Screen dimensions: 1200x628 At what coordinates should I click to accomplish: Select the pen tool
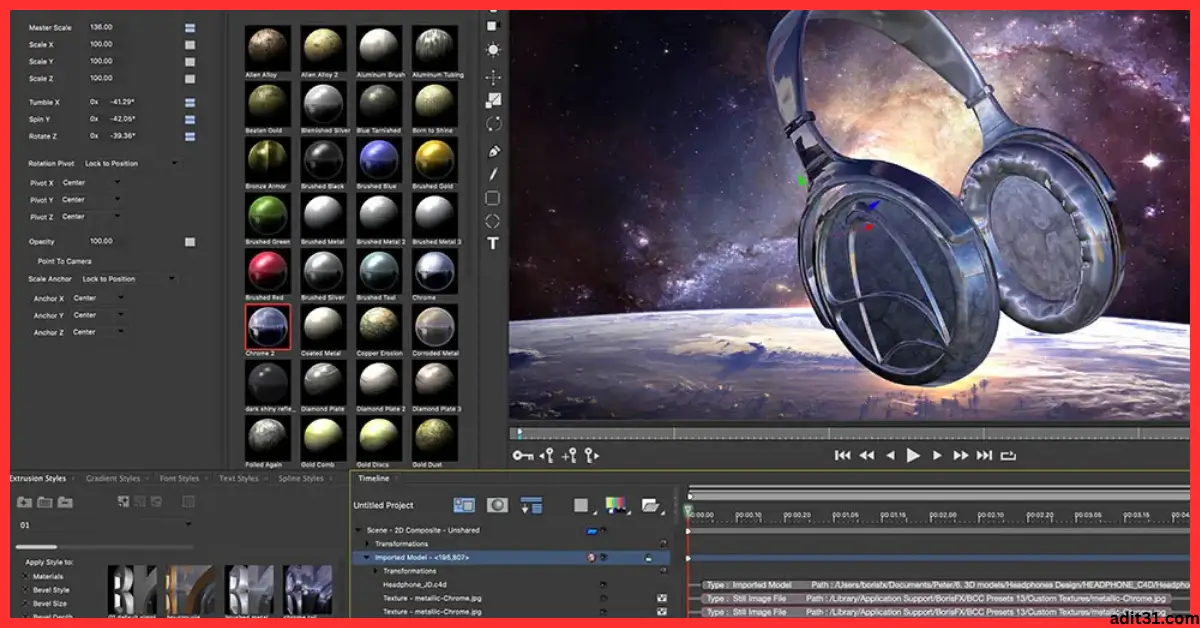click(x=493, y=152)
